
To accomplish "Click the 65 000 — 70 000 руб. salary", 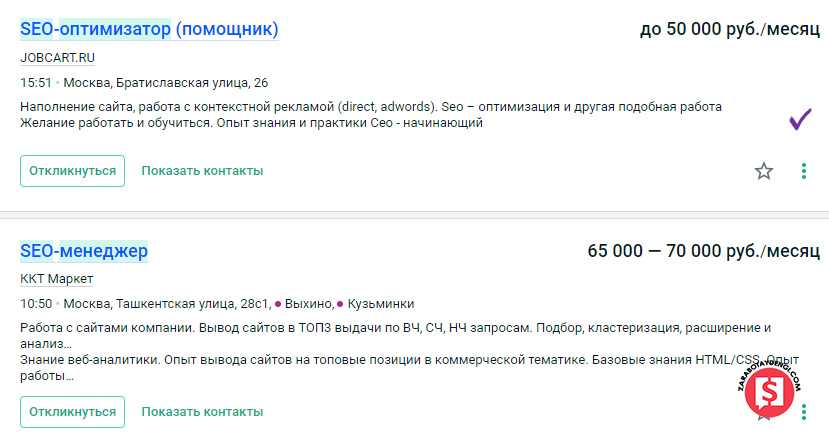I will pos(703,251).
